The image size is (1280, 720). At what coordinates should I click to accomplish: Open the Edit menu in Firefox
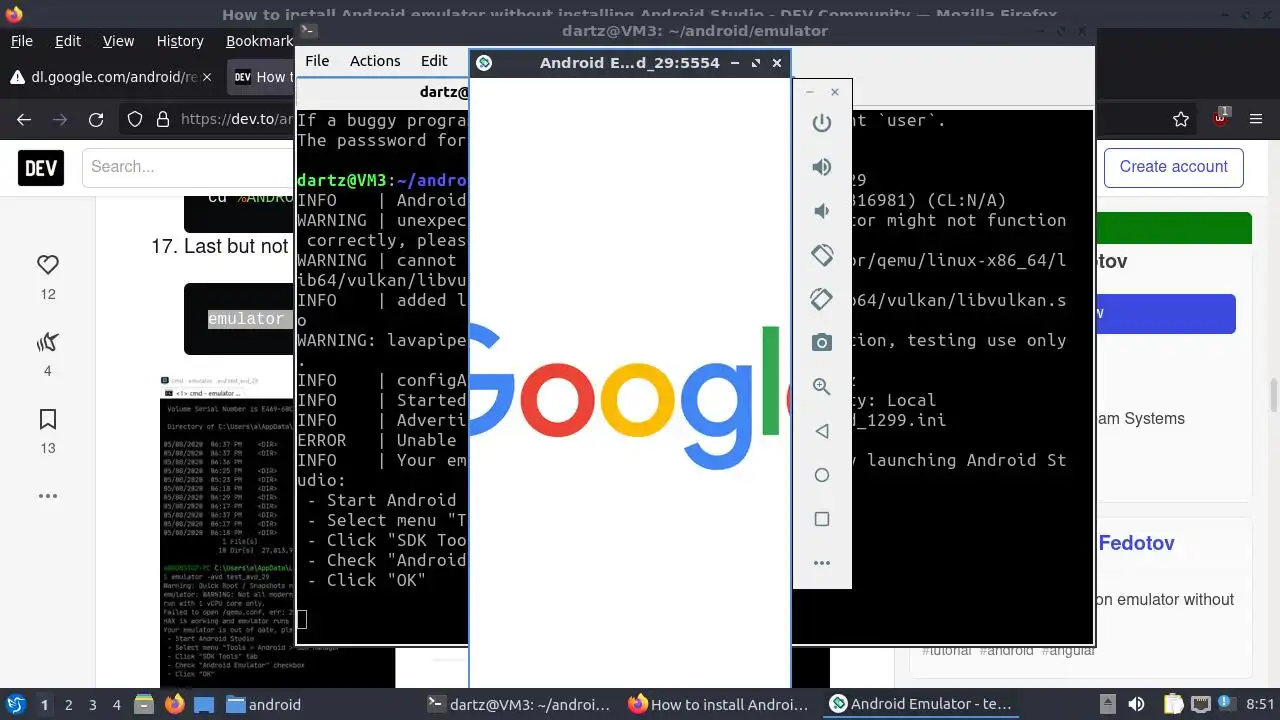[68, 41]
